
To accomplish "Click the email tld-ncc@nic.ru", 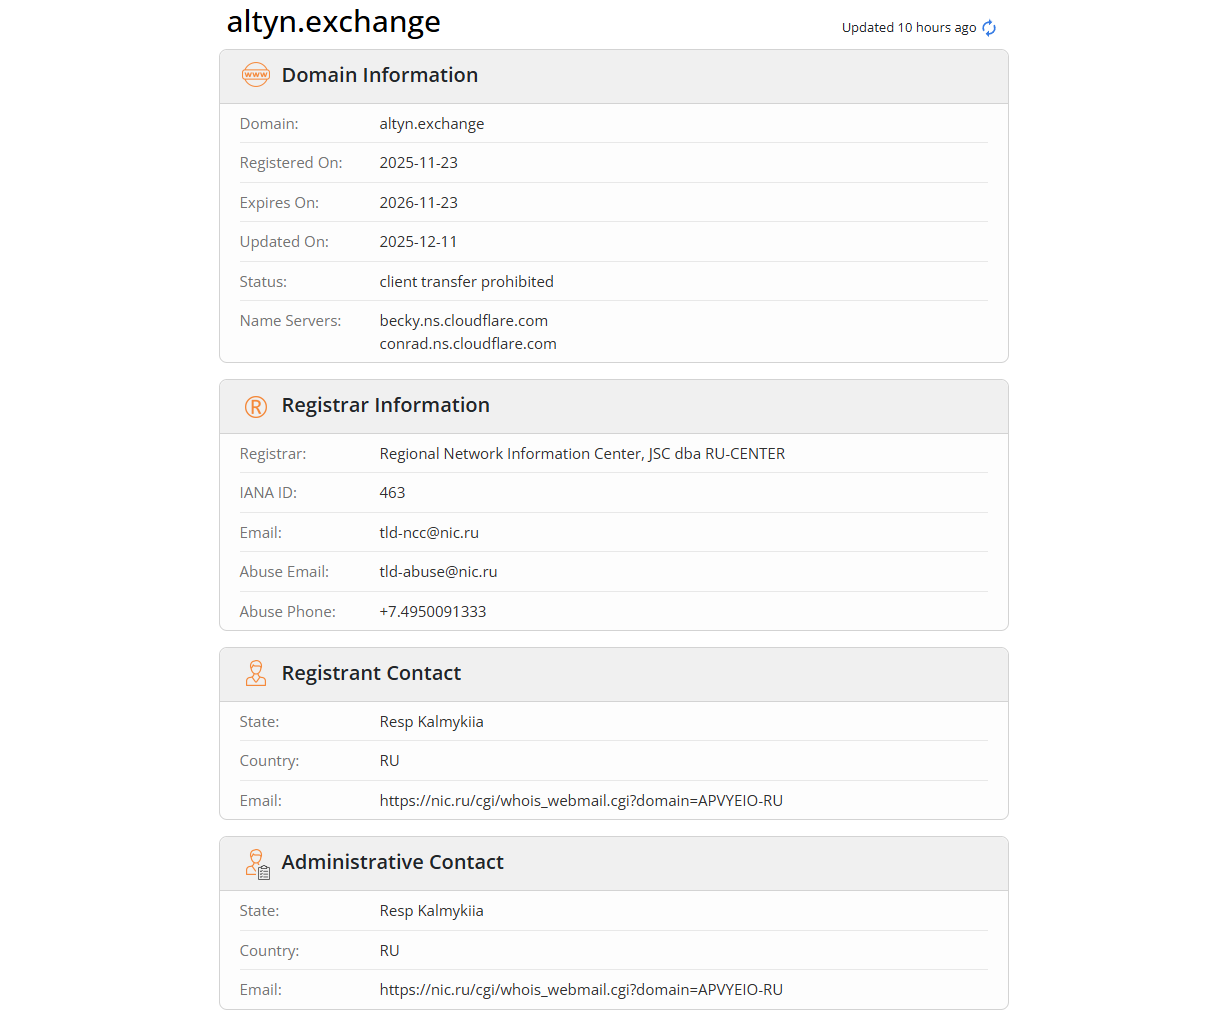I will click(x=429, y=533).
